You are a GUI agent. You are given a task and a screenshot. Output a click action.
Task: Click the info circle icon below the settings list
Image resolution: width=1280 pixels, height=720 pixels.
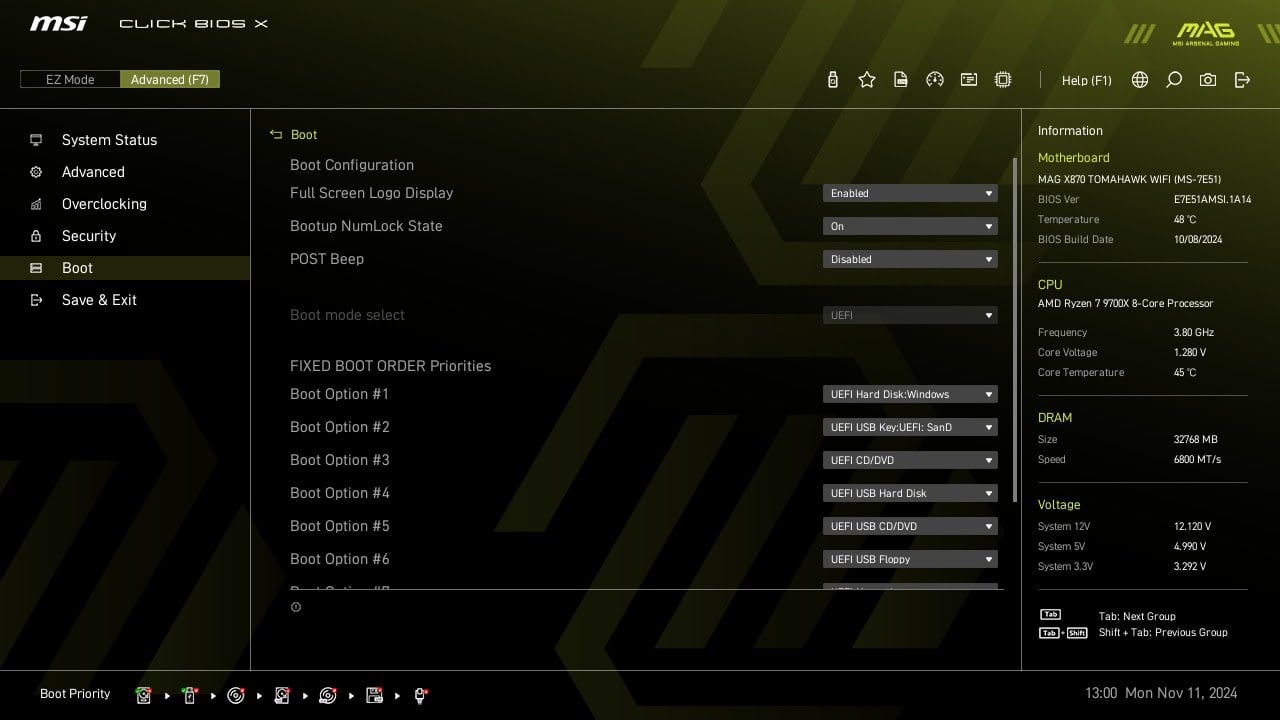click(296, 607)
